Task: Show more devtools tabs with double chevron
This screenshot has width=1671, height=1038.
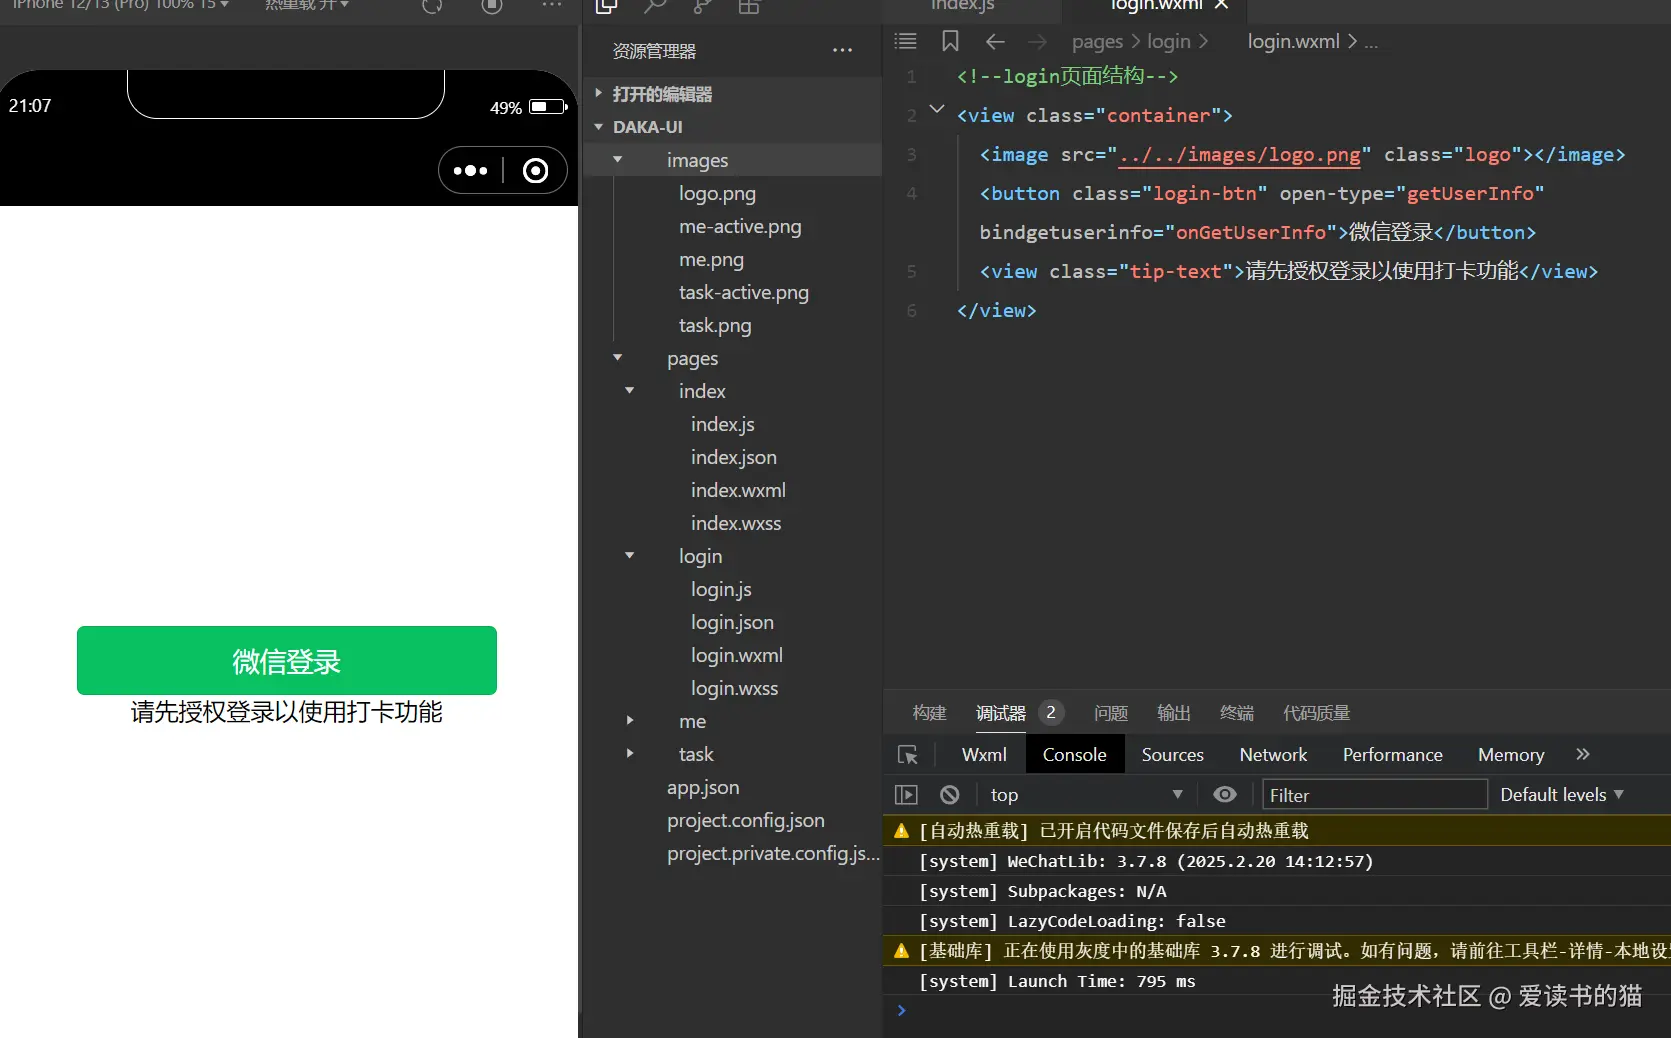Action: coord(1582,754)
